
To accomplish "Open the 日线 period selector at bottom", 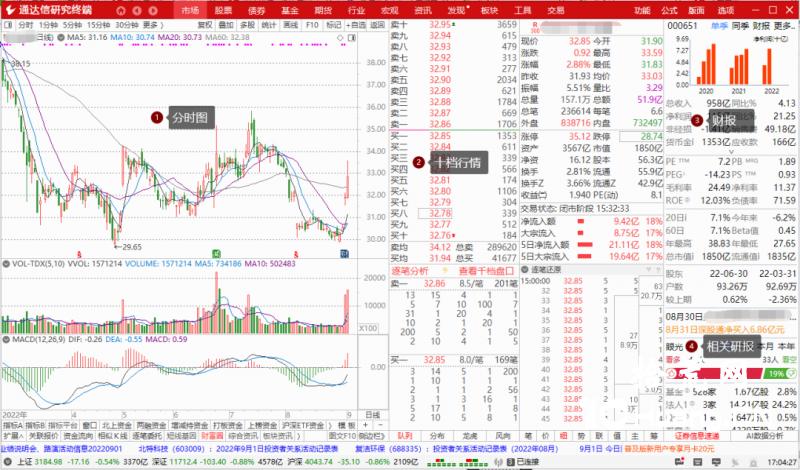I will click(372, 415).
